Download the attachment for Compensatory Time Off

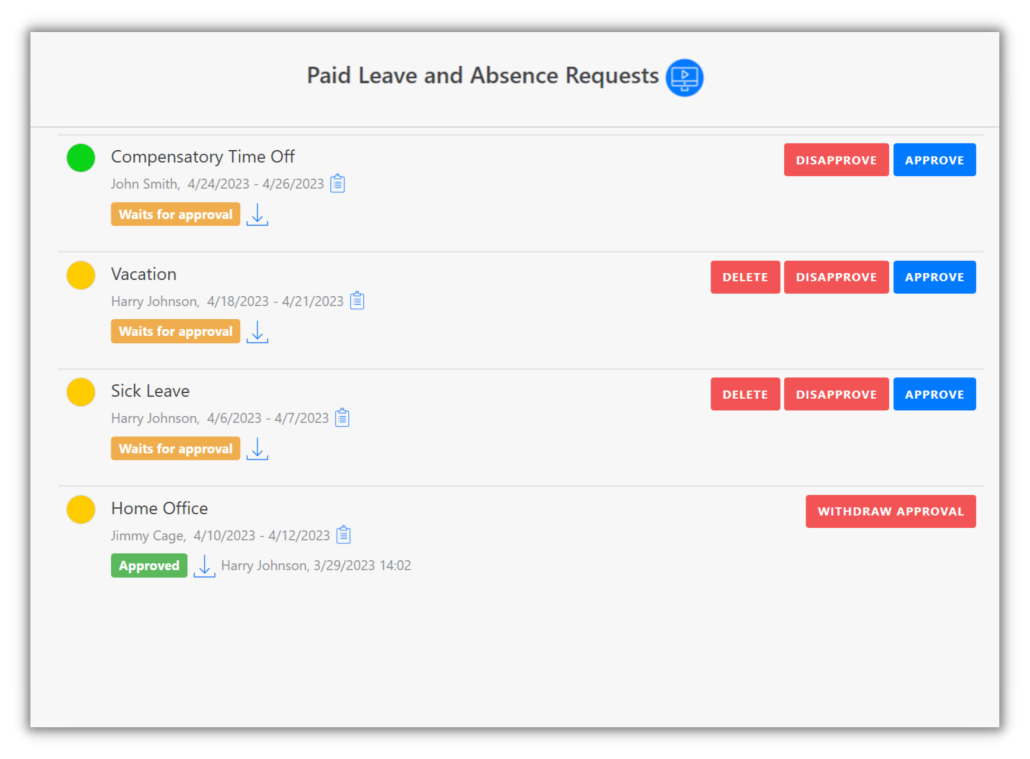click(257, 214)
